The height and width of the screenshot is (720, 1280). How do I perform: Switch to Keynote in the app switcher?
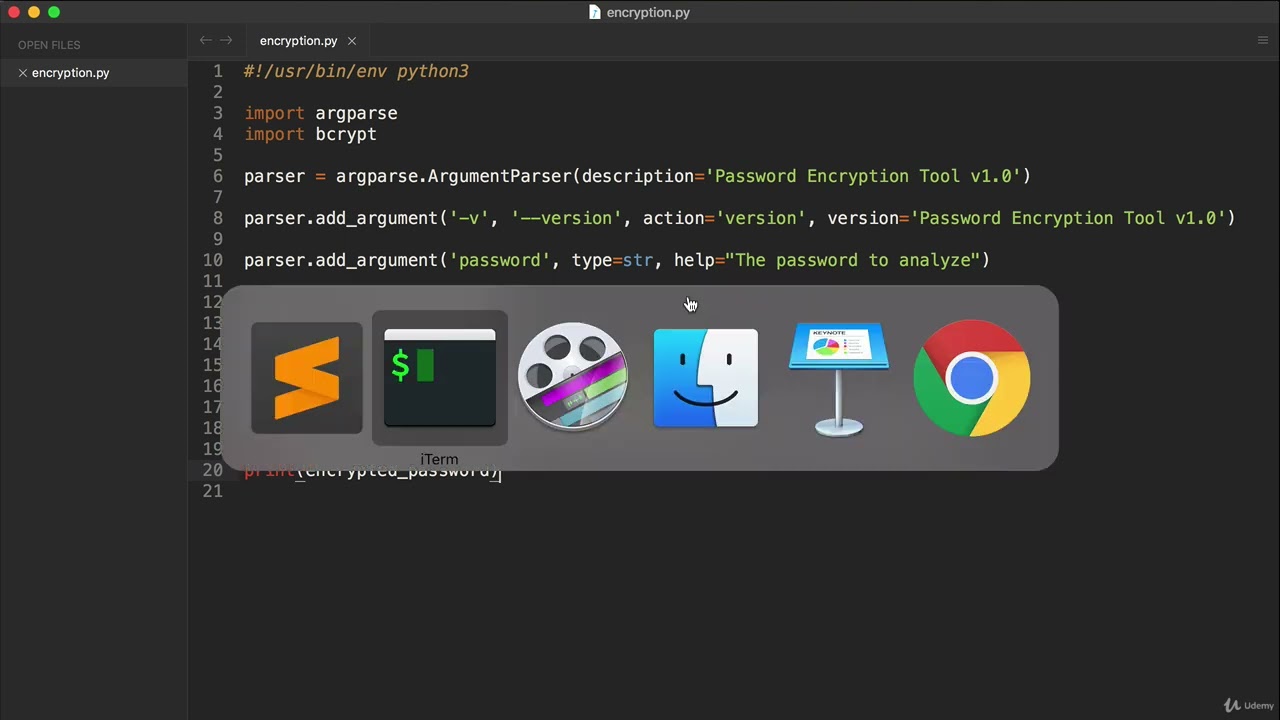838,379
